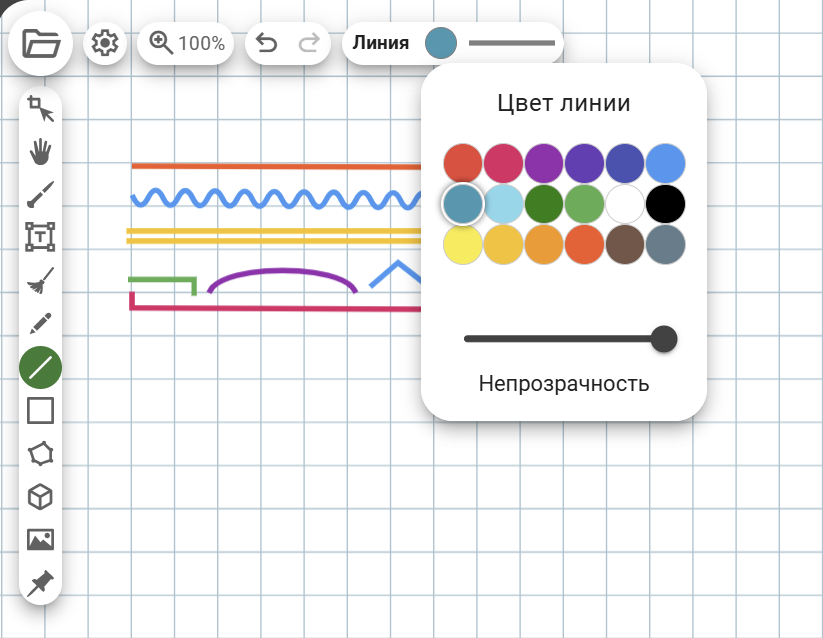The height and width of the screenshot is (638, 823).
Task: Select the 3D cube tool
Action: point(41,497)
